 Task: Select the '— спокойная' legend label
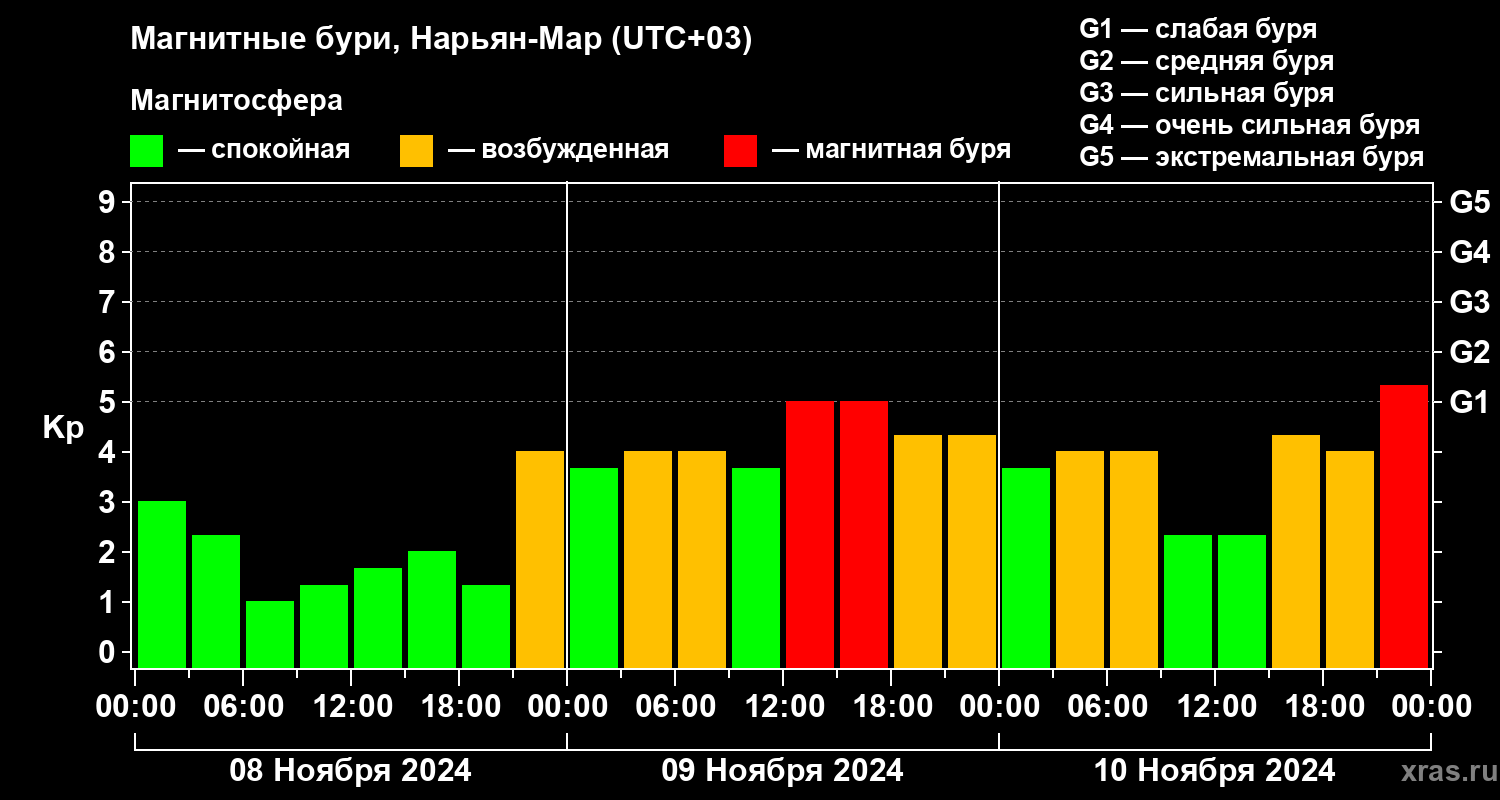[x=264, y=150]
